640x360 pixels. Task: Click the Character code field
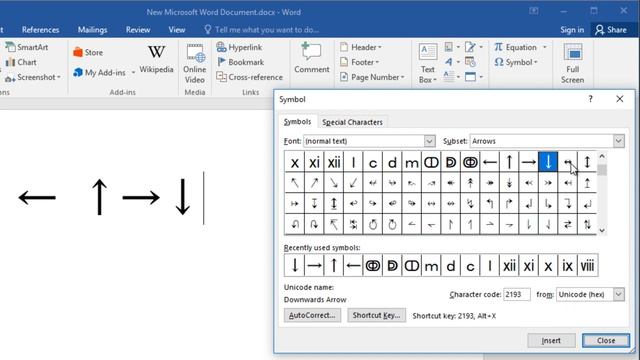click(517, 294)
